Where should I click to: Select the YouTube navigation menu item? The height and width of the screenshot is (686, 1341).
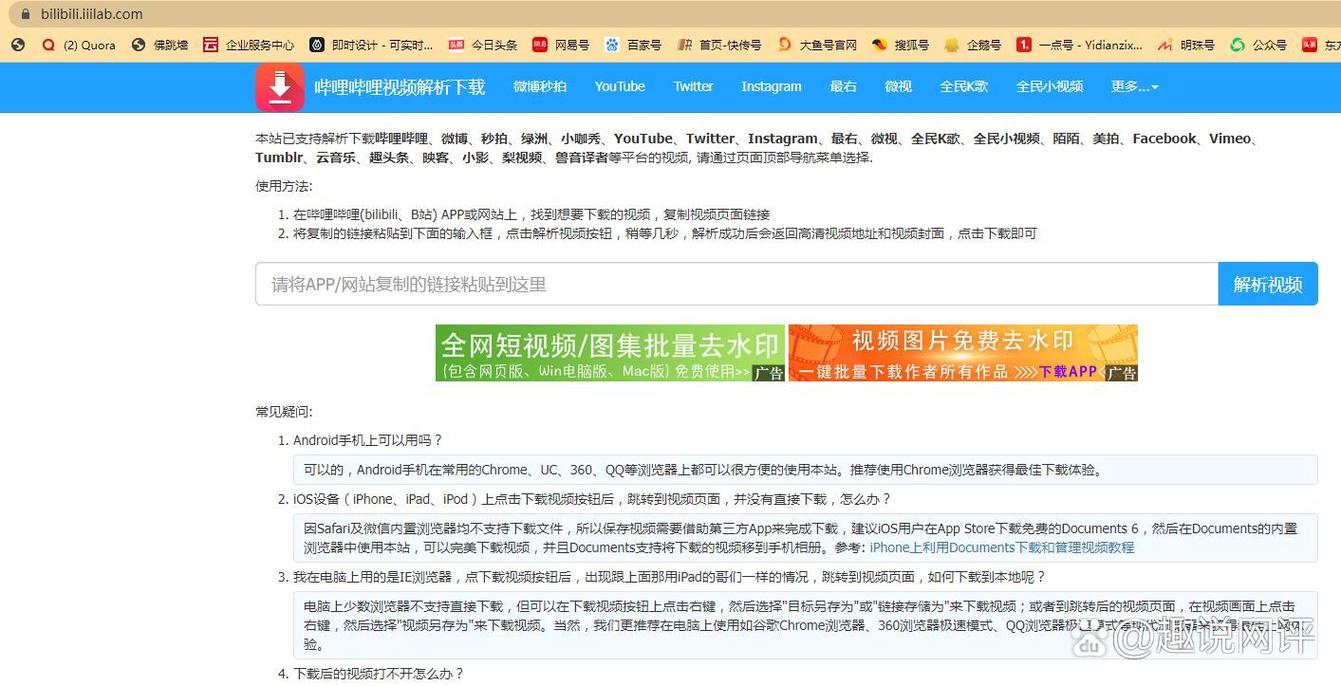point(619,87)
